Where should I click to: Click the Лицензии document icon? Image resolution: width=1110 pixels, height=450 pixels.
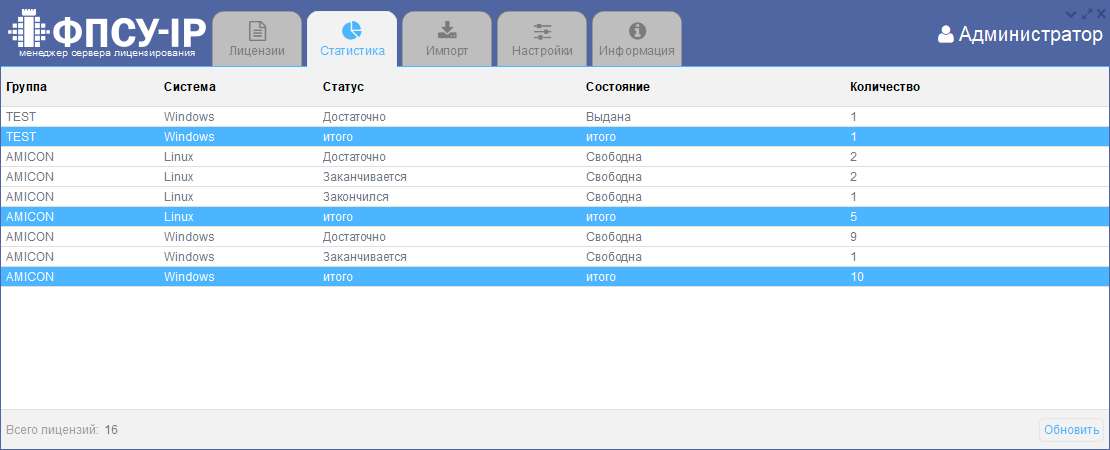pos(257,30)
